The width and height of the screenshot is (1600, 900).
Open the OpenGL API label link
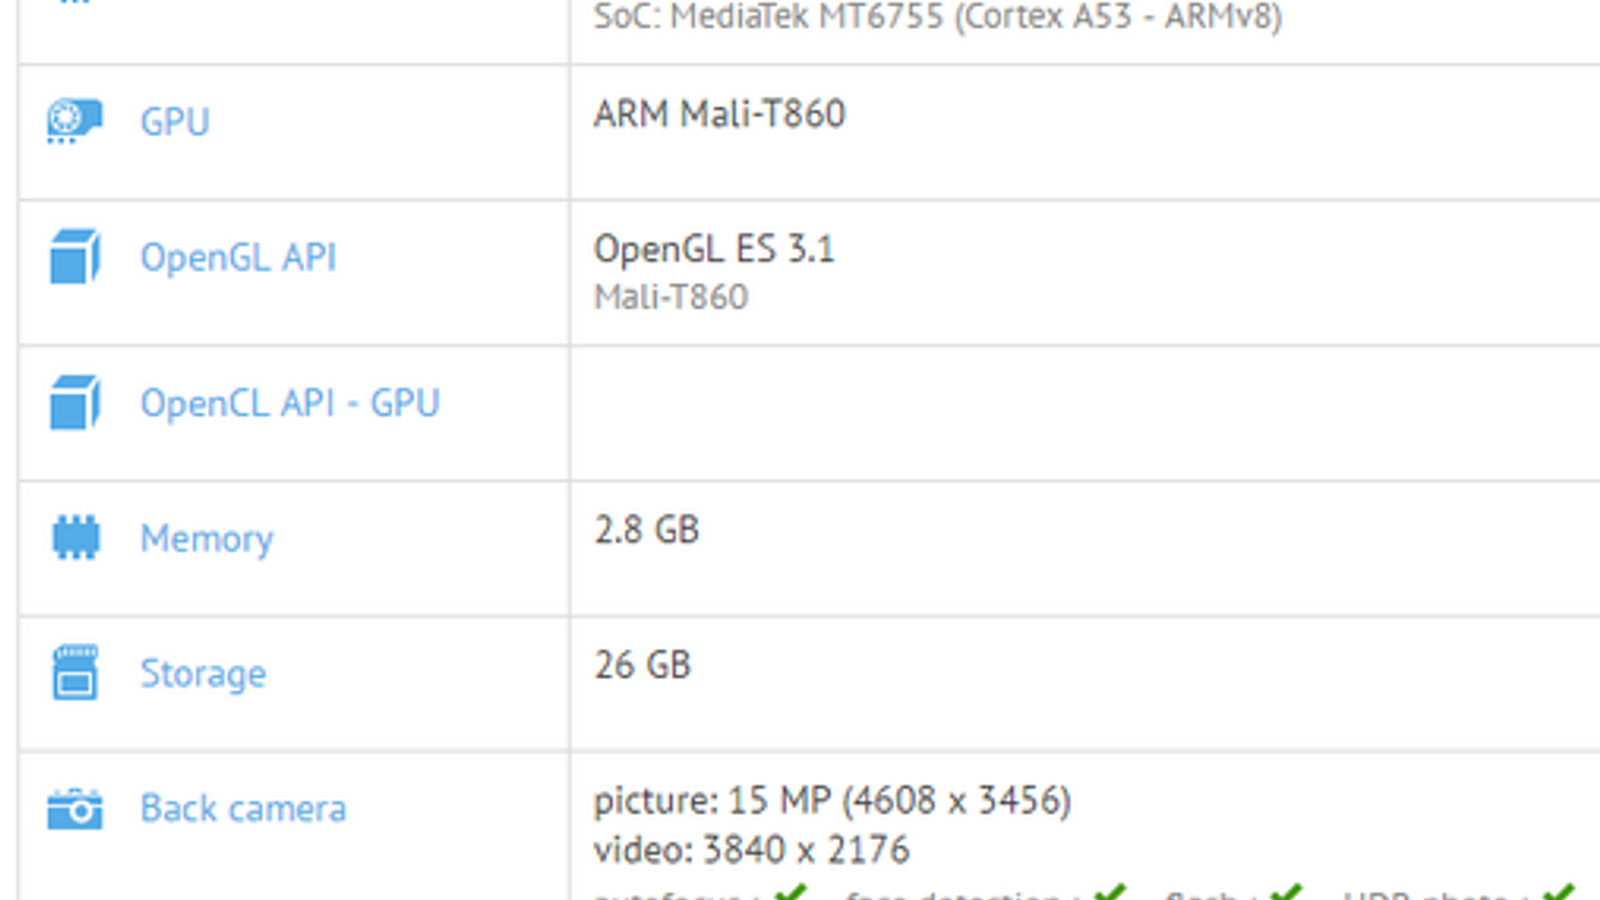(x=238, y=258)
